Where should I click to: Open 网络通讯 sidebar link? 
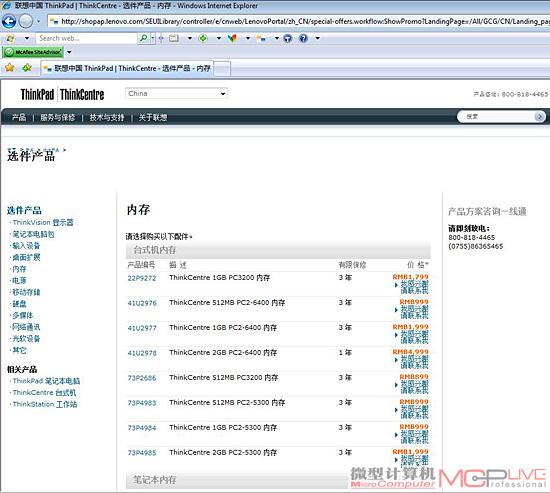(x=26, y=327)
